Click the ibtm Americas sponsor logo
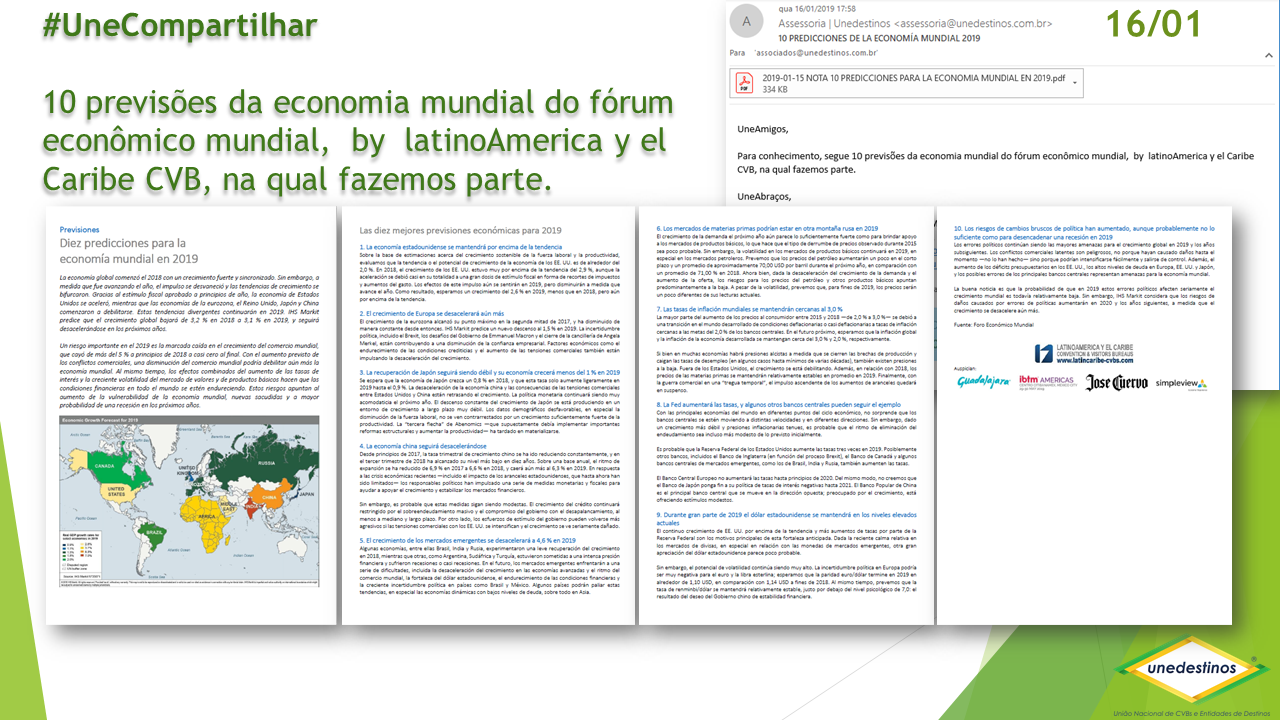This screenshot has width=1280, height=720. click(1046, 381)
